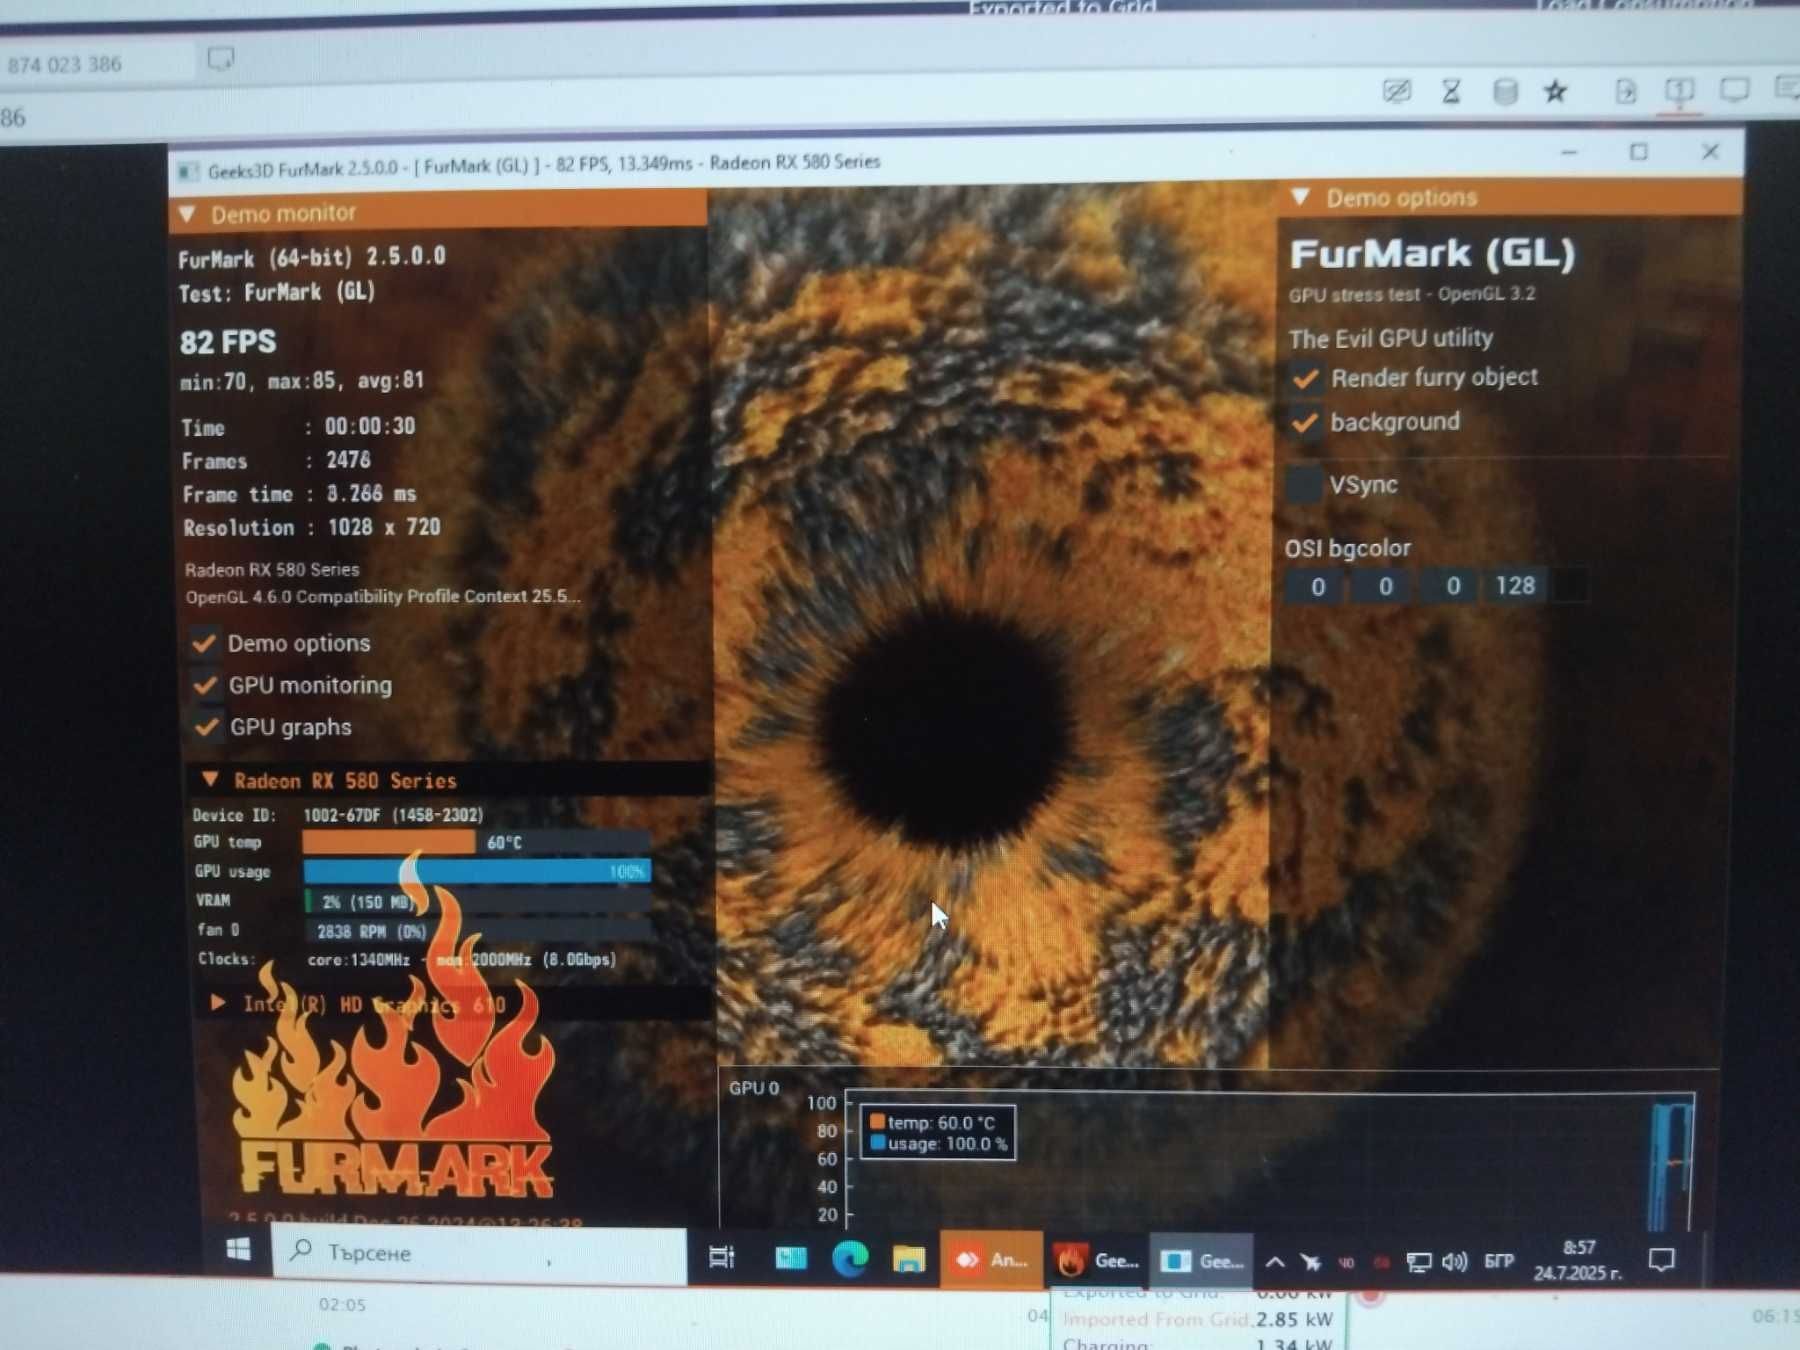Open the teal taskbar app icon before Edge
The height and width of the screenshot is (1350, 1800).
[x=790, y=1258]
